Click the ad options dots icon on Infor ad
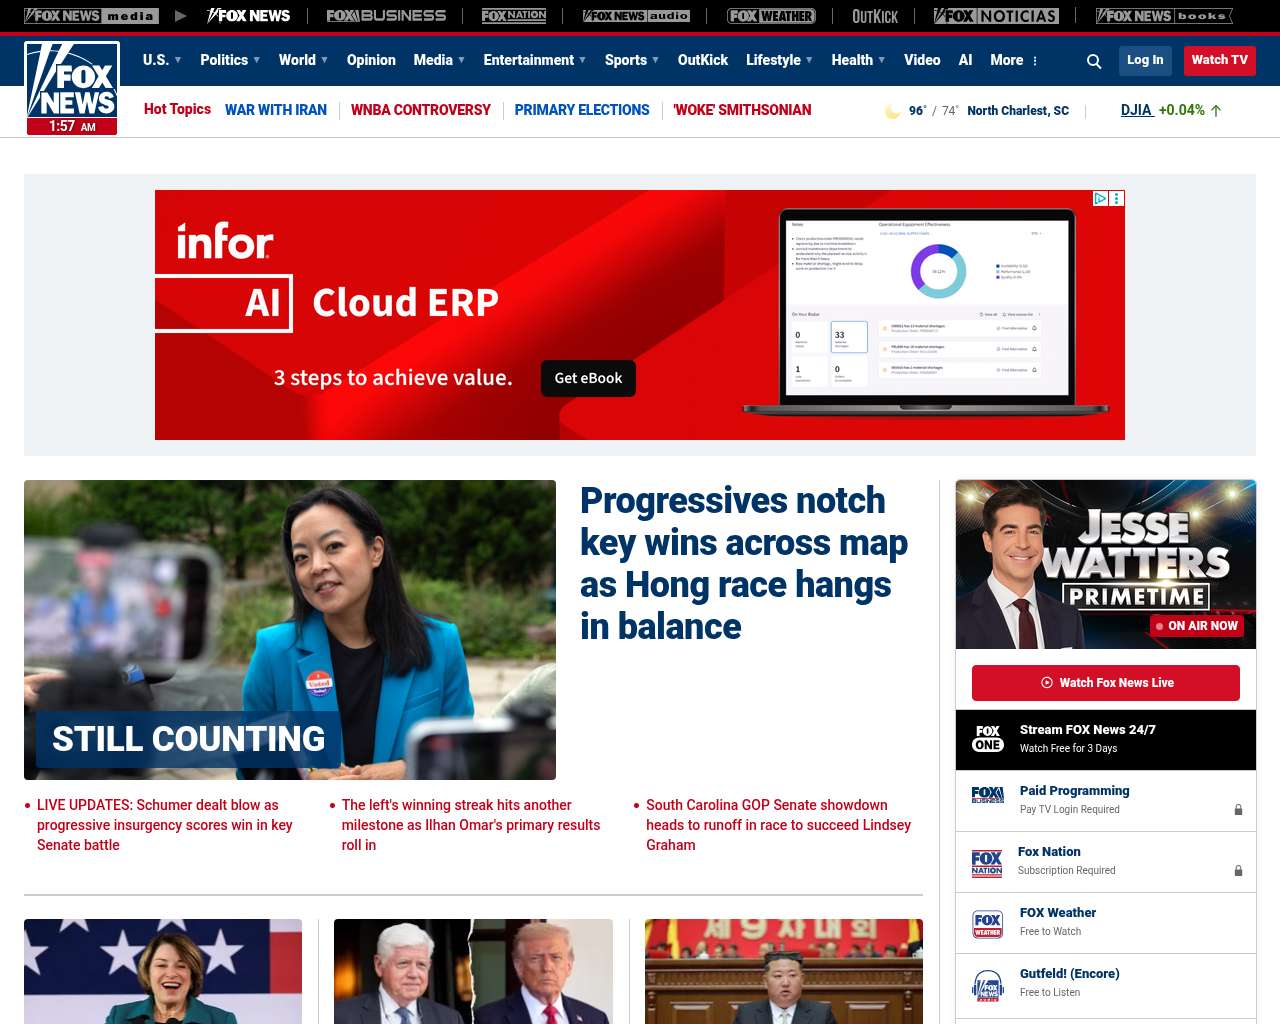1280x1024 pixels. coord(1117,198)
